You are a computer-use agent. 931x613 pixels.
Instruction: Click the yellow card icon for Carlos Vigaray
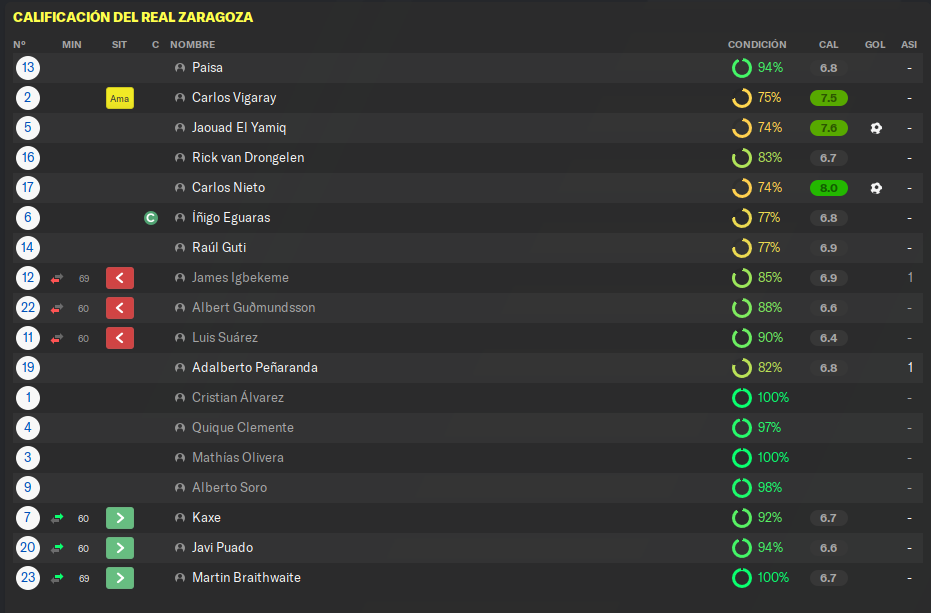click(x=120, y=98)
